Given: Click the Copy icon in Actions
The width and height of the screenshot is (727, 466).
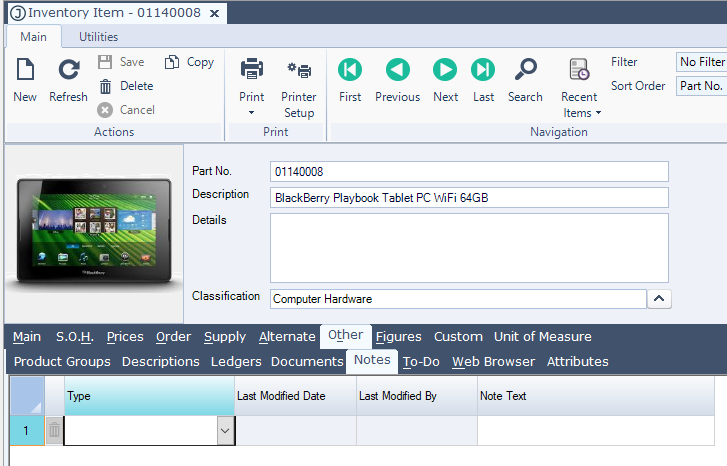Looking at the screenshot, I should (x=172, y=62).
